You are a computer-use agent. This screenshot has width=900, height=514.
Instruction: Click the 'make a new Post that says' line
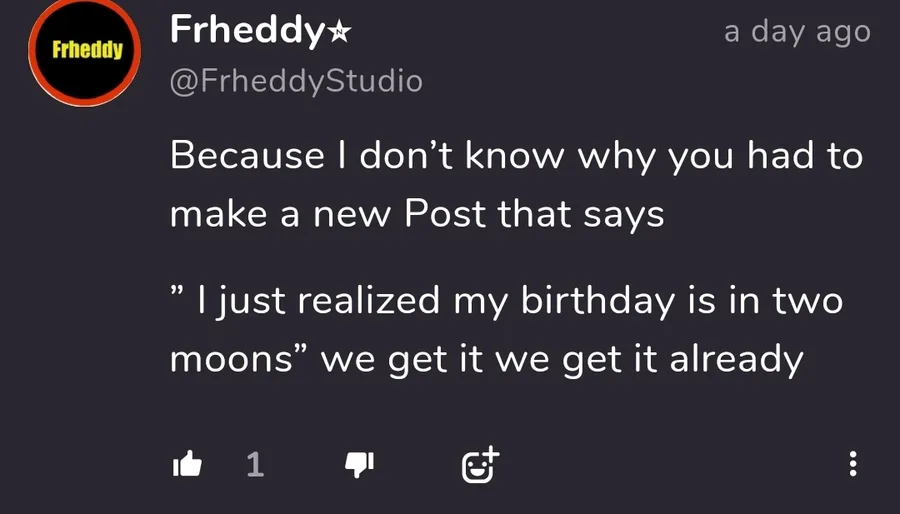point(417,214)
